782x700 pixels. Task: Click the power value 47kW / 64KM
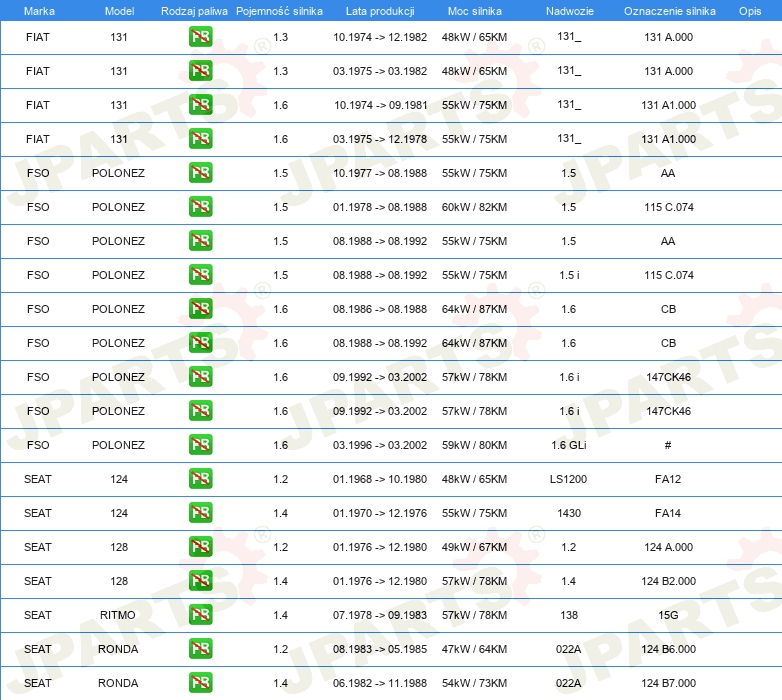coord(474,649)
